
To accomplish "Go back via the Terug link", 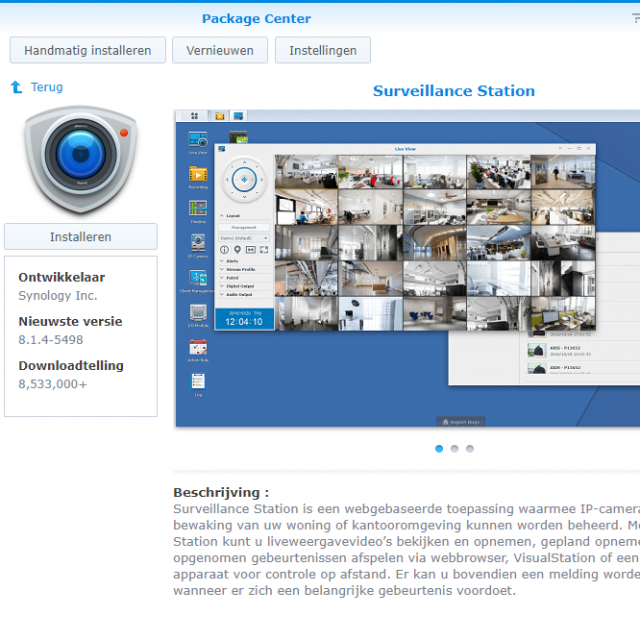I will click(x=47, y=87).
